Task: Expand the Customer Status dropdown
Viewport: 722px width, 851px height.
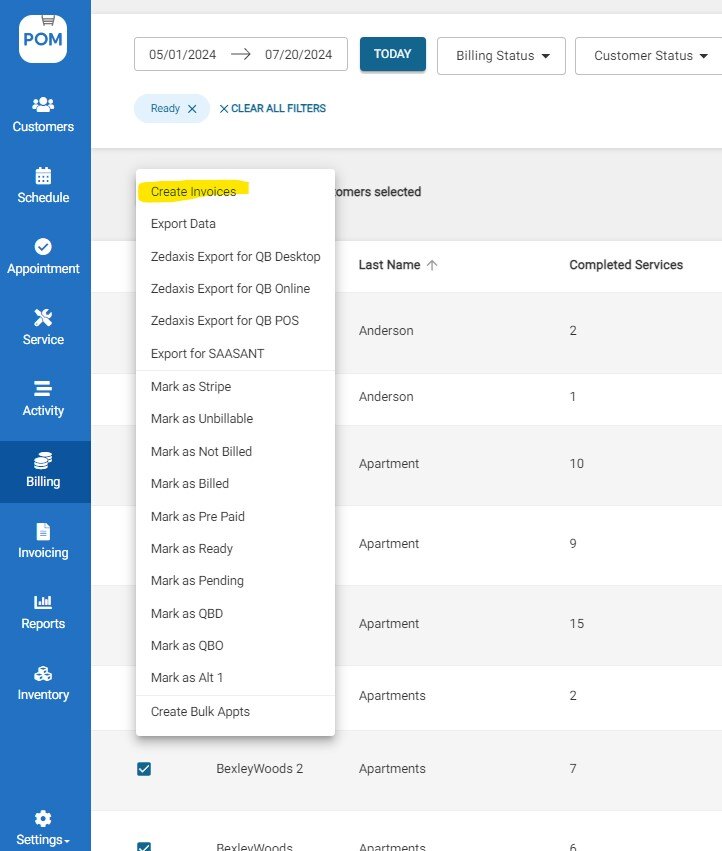Action: pos(650,56)
